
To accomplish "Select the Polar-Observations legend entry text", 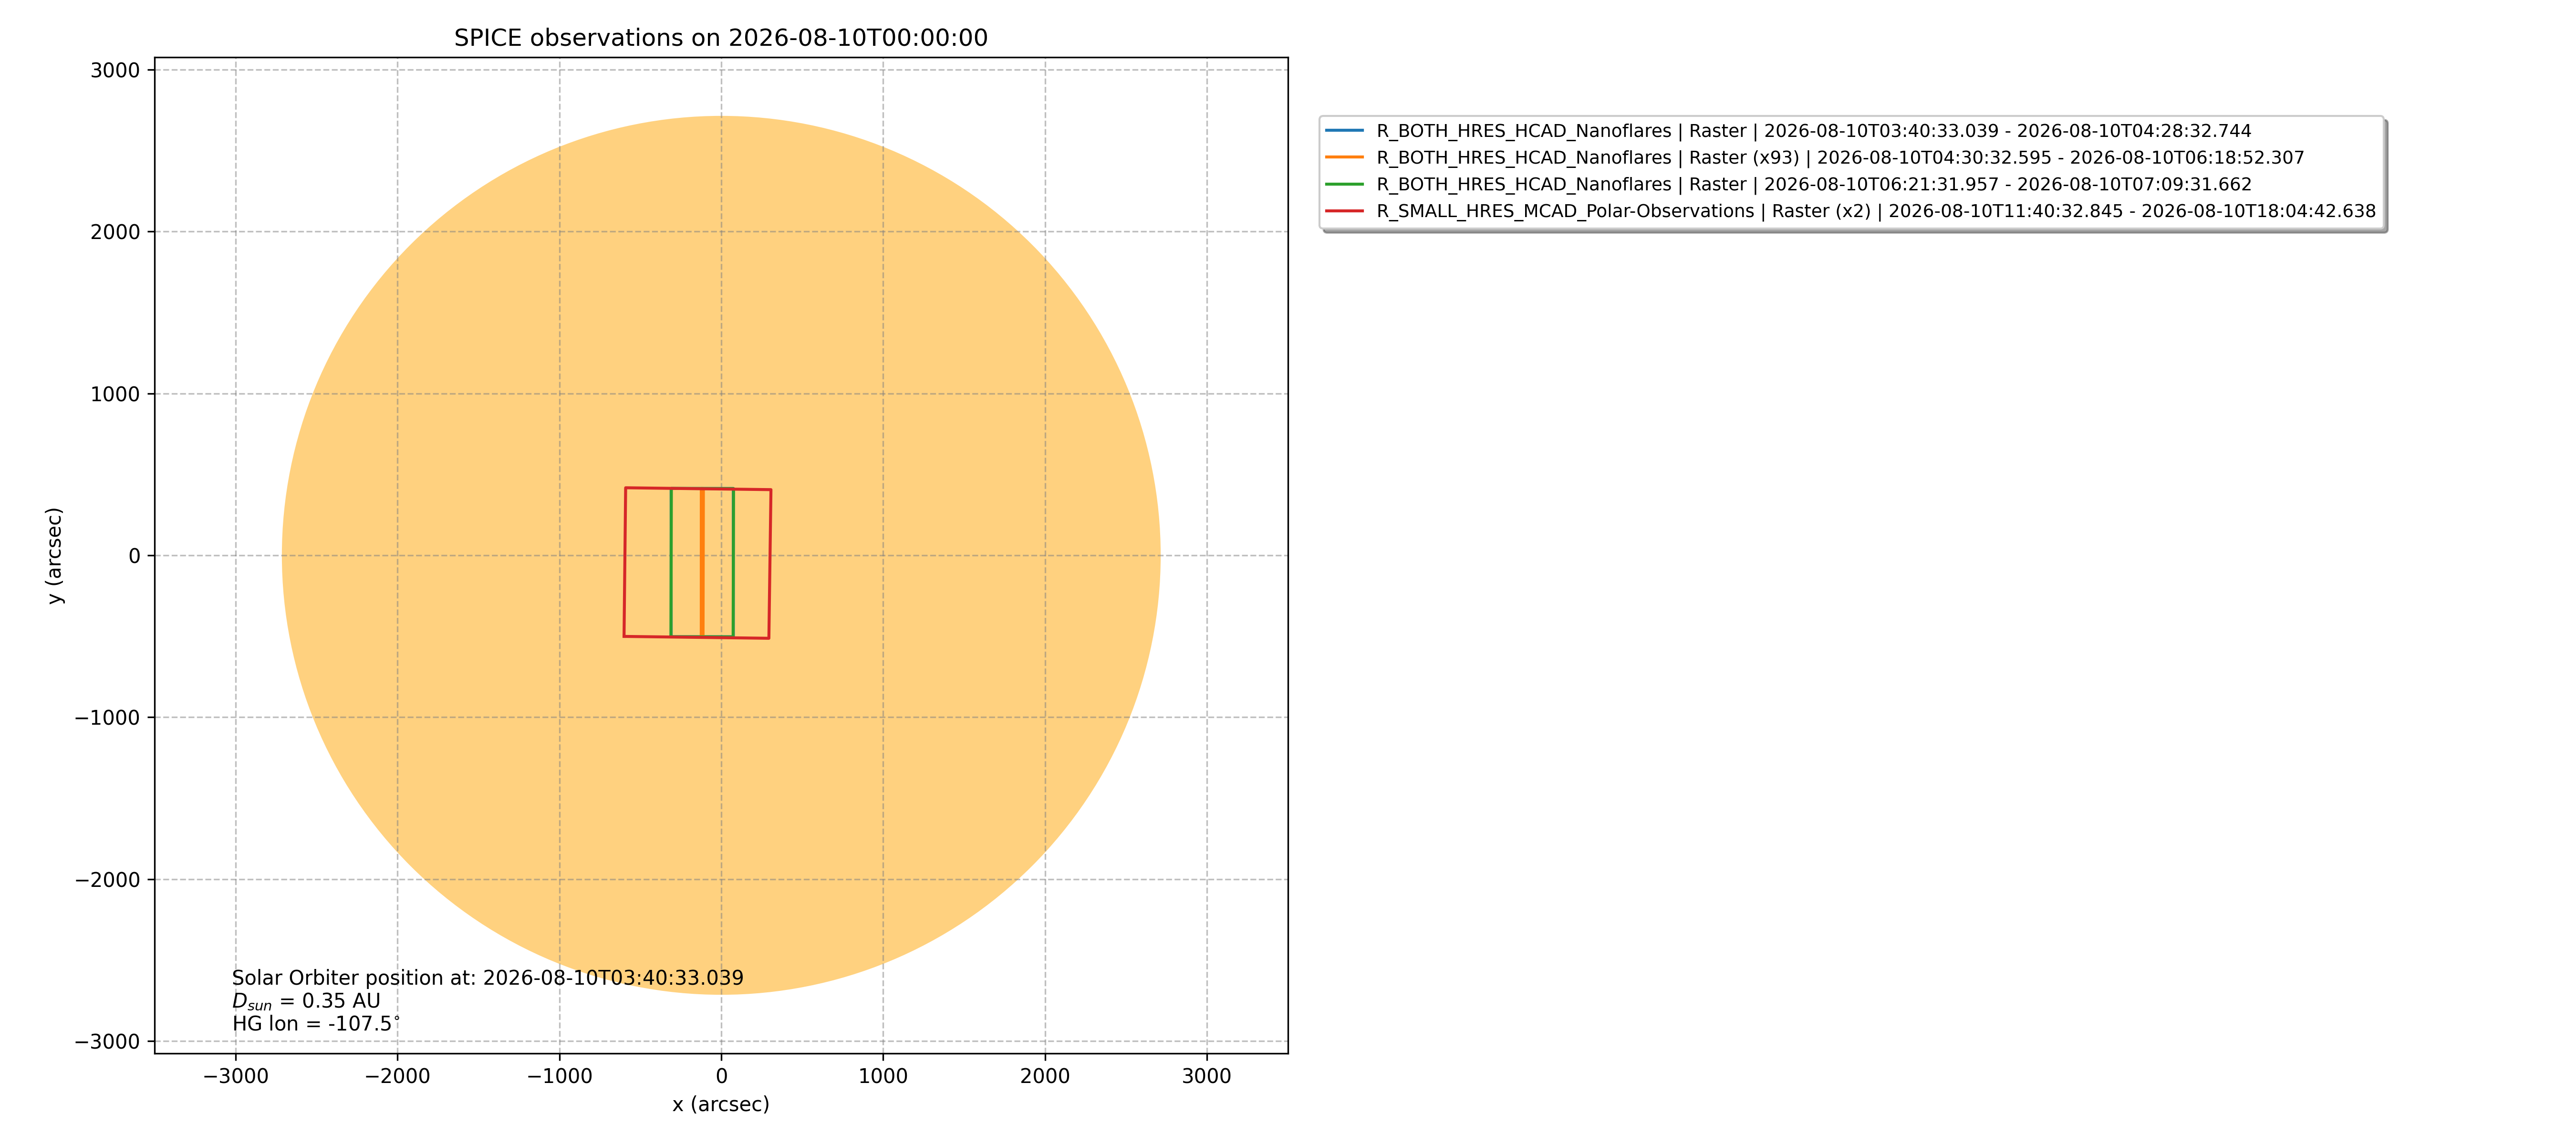I will click(x=1876, y=211).
